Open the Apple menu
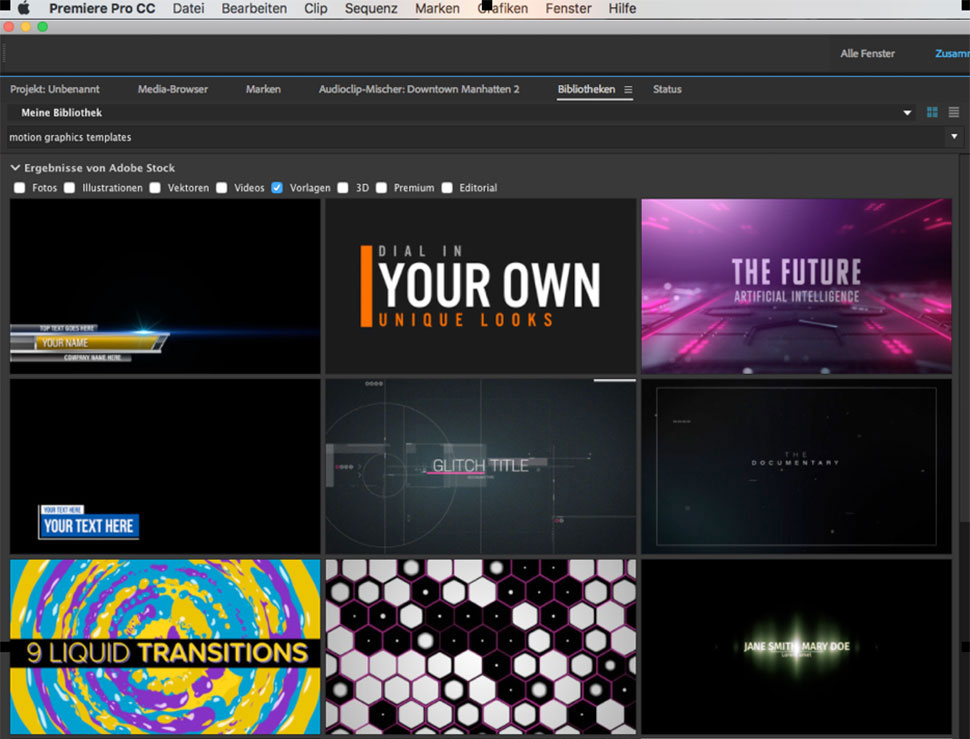 pos(23,9)
